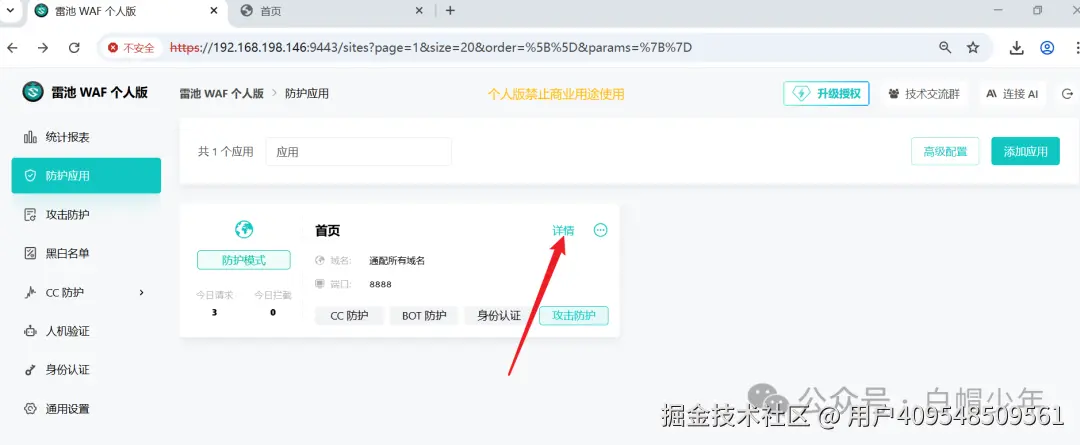Click the globe icon on 首页 card

pos(244,229)
